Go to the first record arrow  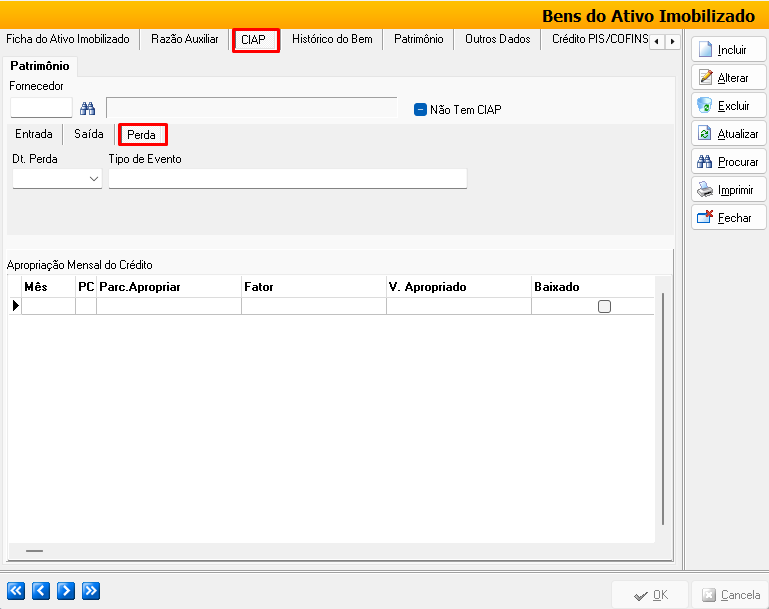(x=16, y=591)
